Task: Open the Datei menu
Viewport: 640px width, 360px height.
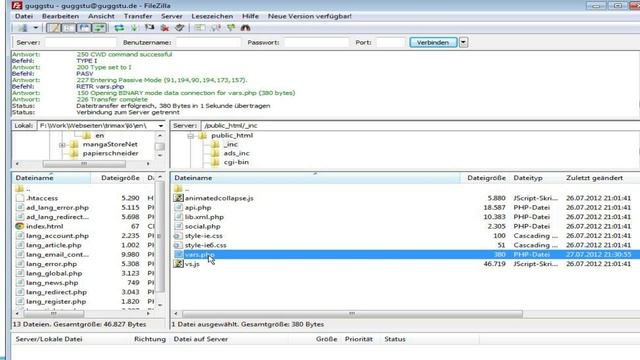Action: 24,16
